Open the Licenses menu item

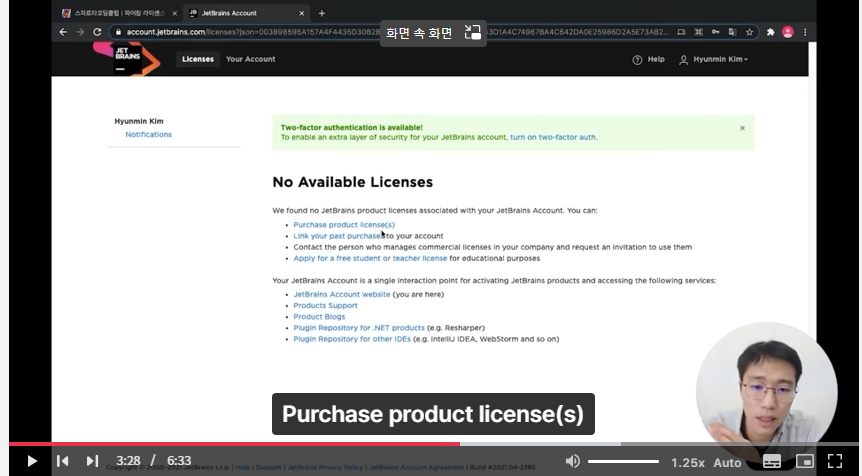[x=198, y=59]
